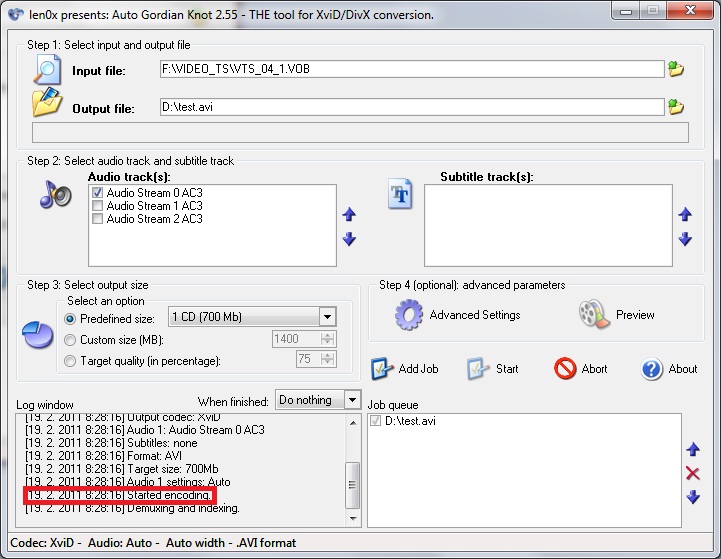Click the Output file path field

pyautogui.click(x=412, y=107)
